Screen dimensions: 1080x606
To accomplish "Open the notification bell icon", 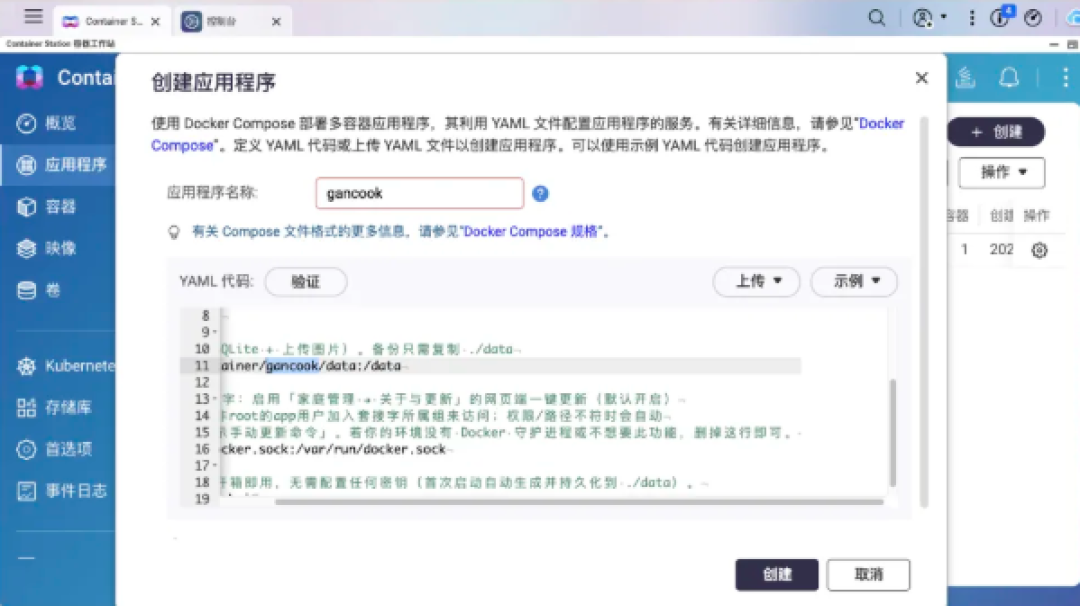I will click(x=1009, y=78).
